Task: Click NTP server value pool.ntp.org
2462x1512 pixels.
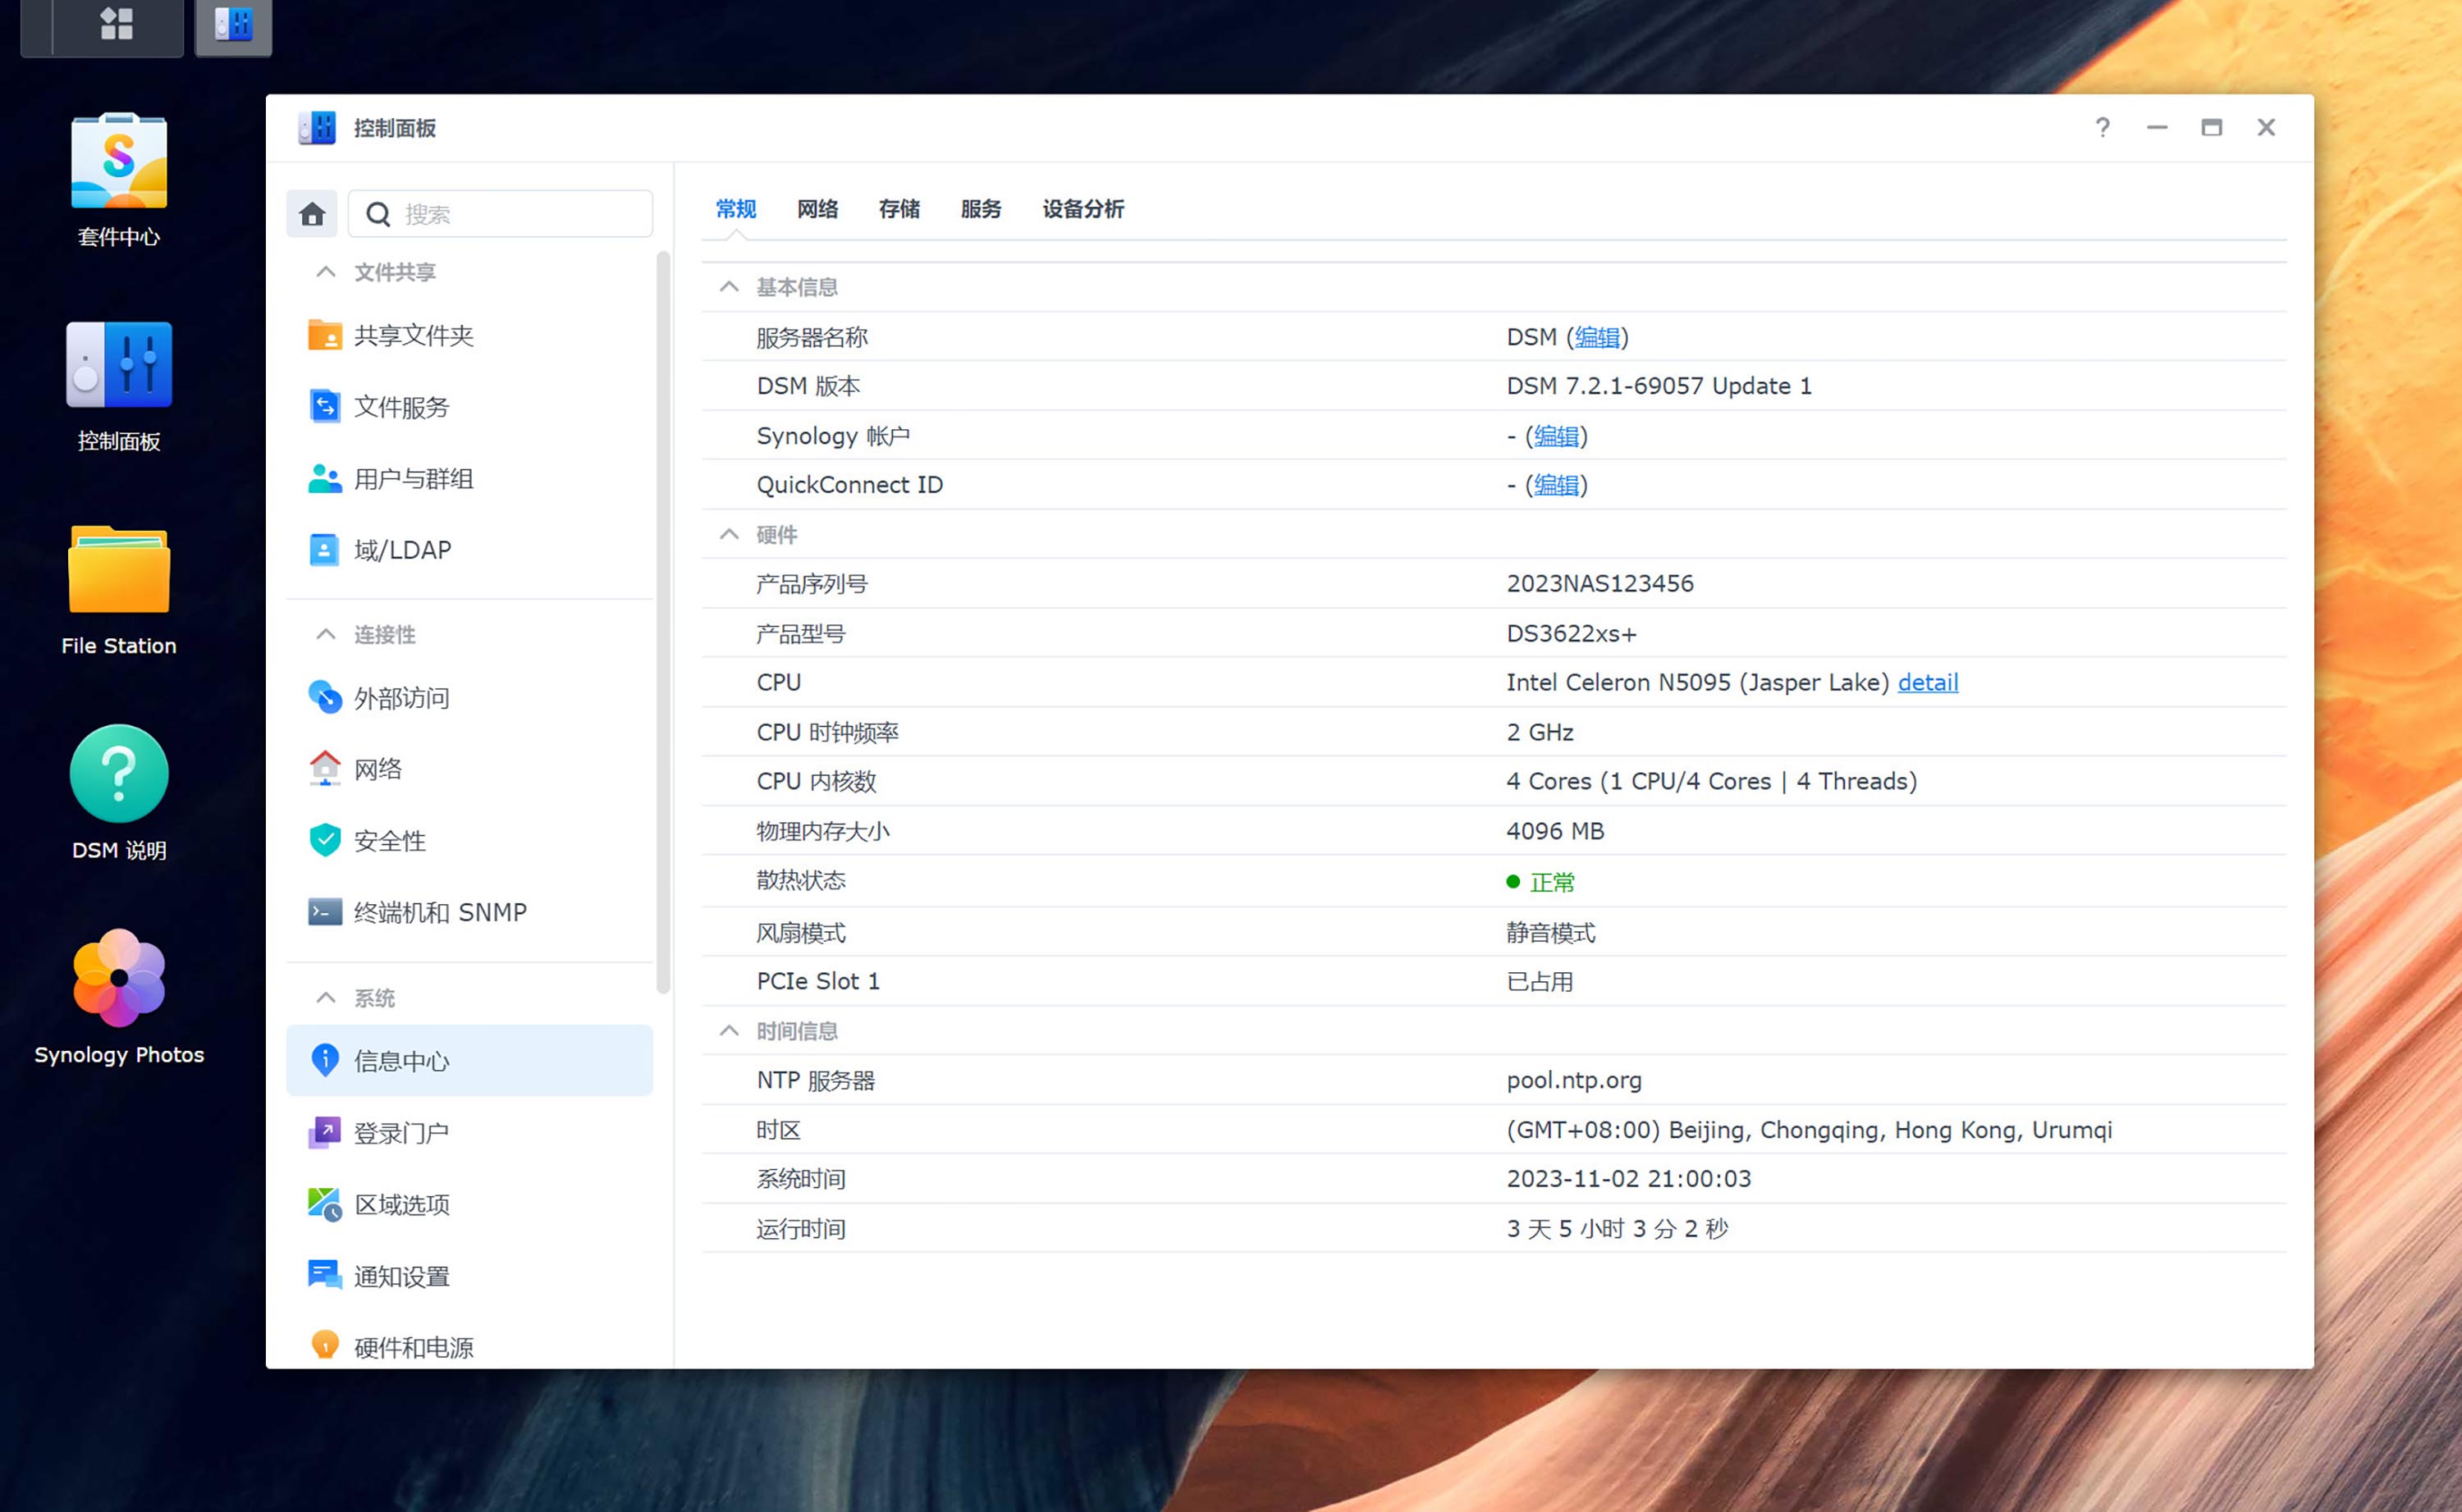Action: click(x=1574, y=1080)
